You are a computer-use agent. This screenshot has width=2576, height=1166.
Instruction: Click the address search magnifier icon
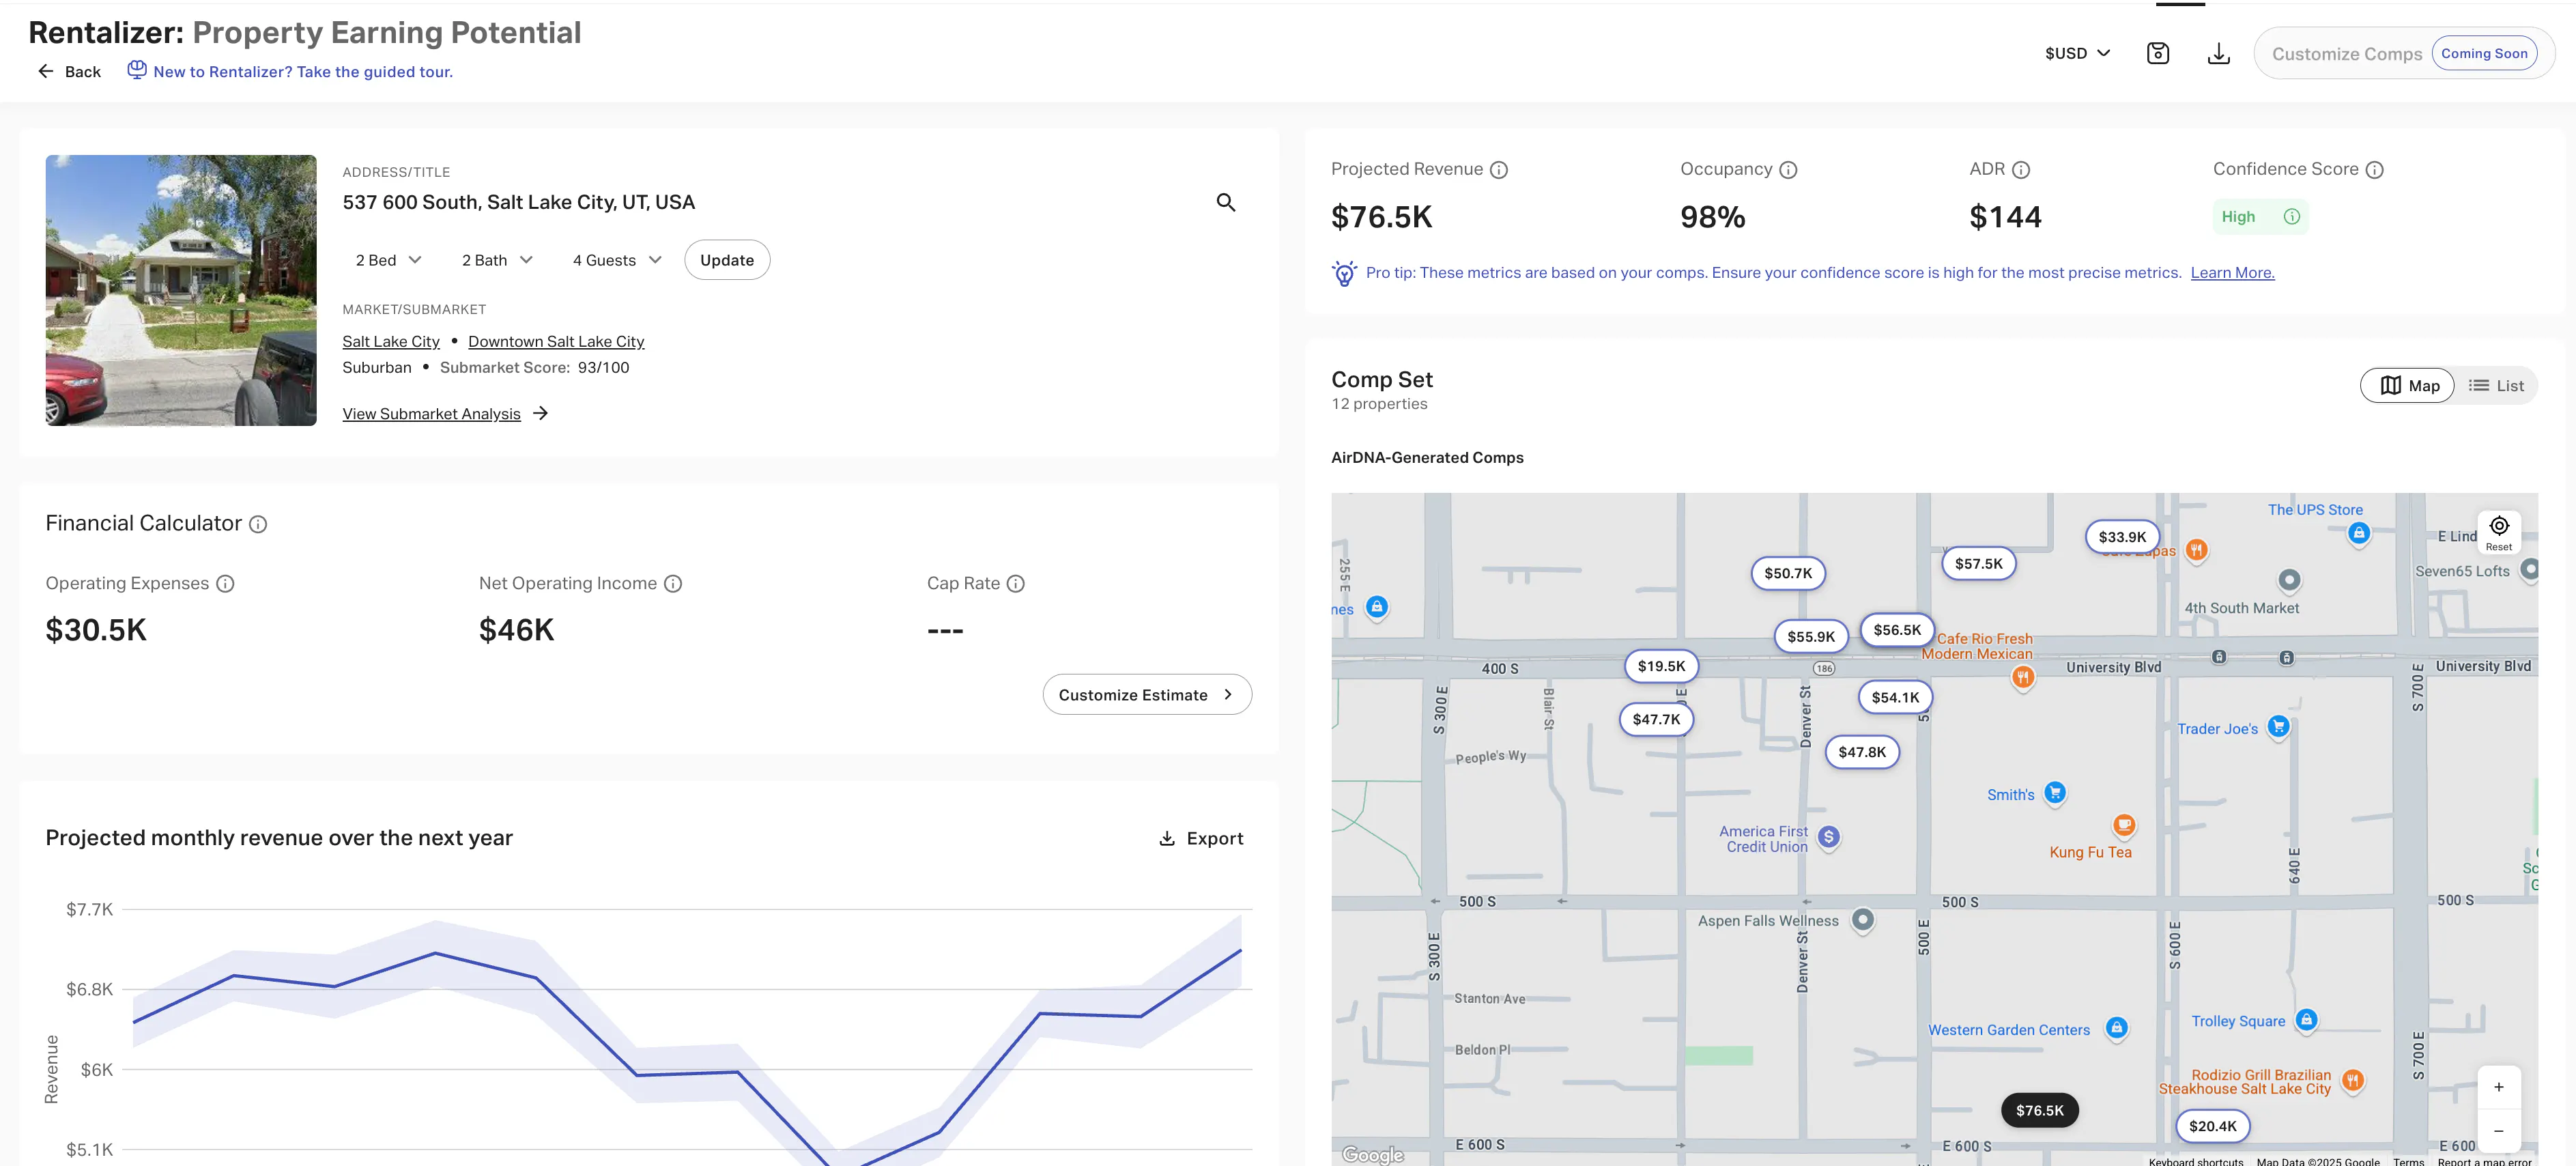click(1225, 203)
